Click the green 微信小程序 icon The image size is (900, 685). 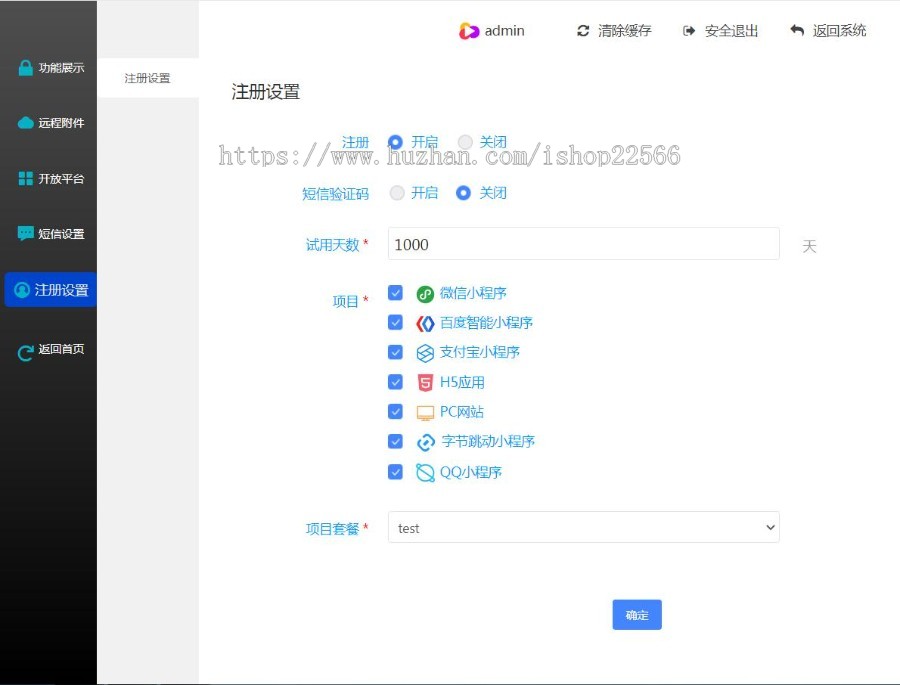click(425, 294)
